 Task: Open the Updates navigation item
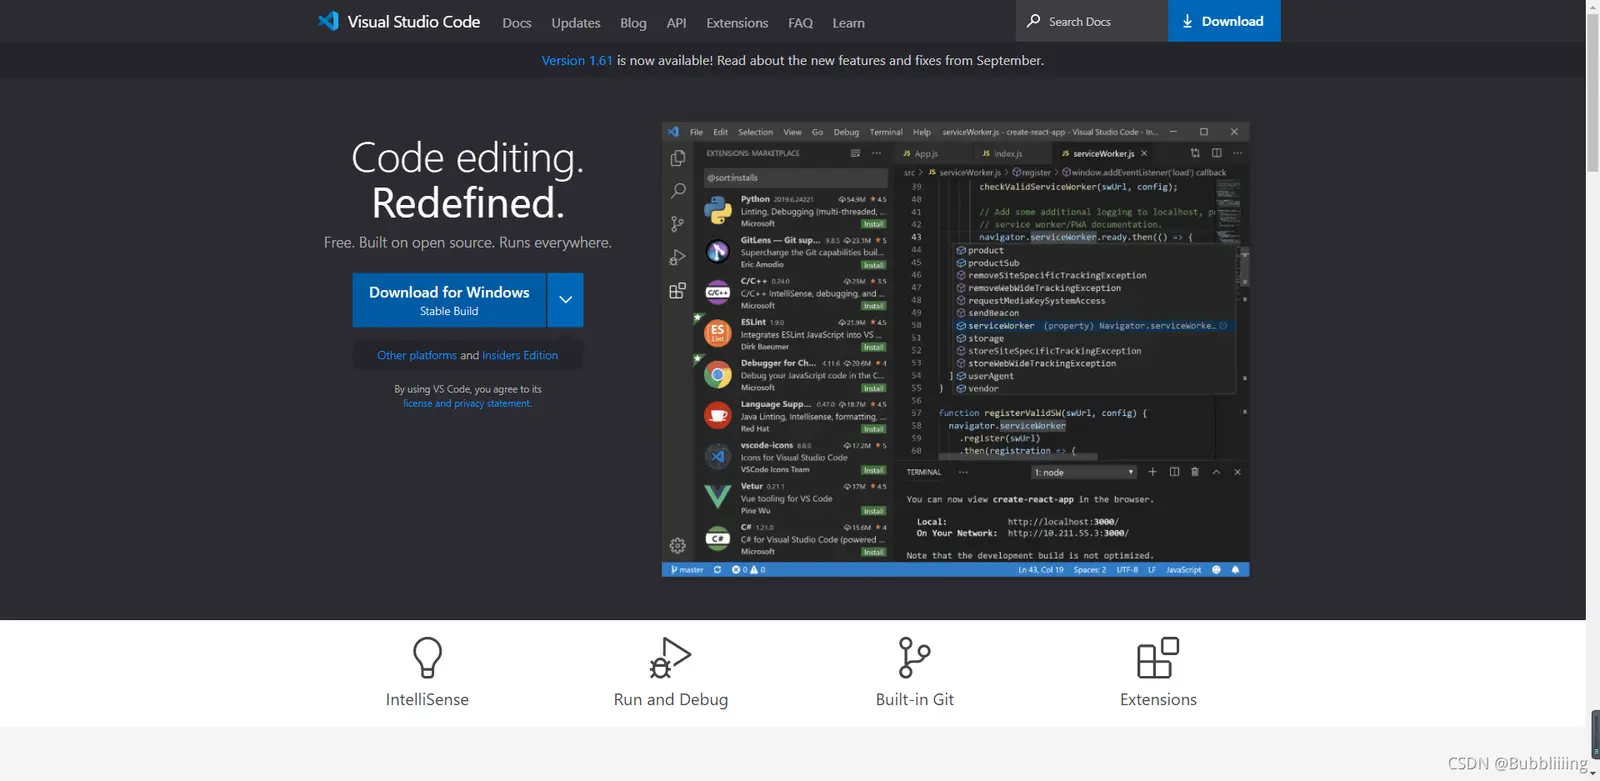coord(576,23)
